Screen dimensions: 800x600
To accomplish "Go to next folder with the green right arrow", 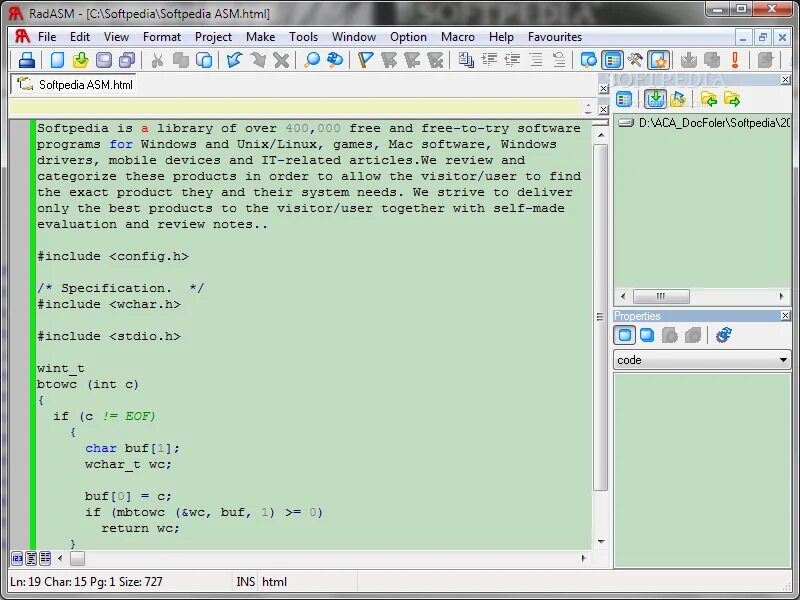I will [732, 99].
